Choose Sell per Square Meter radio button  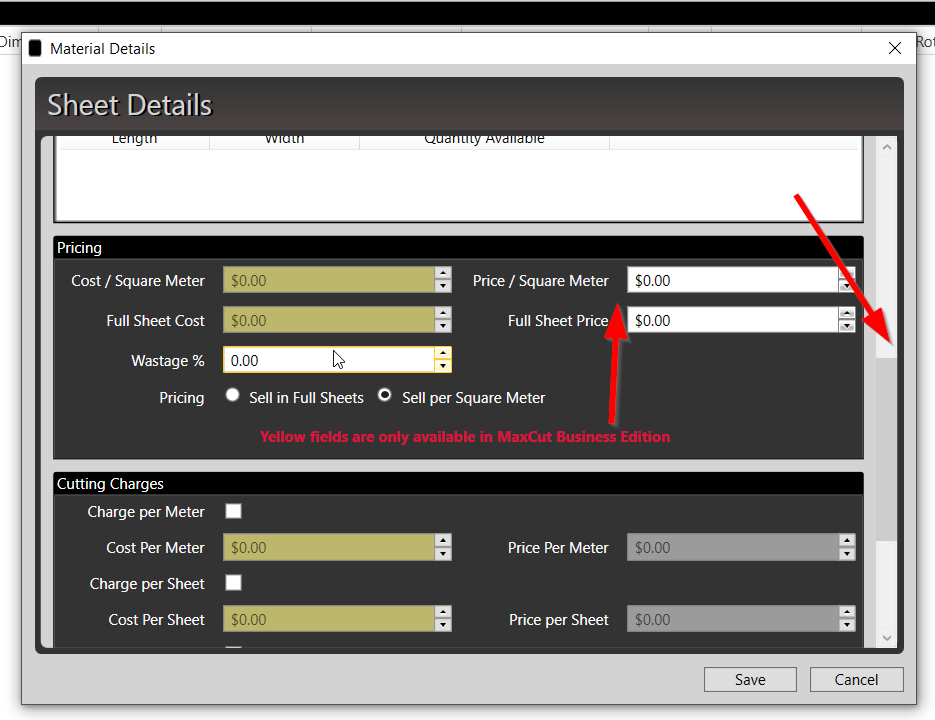click(385, 396)
